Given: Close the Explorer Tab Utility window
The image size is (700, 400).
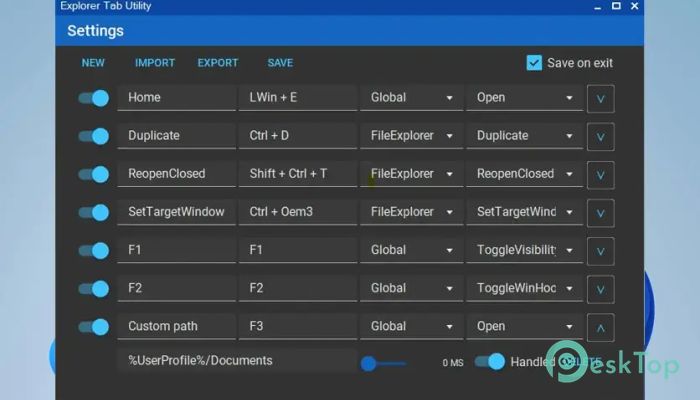Looking at the screenshot, I should pyautogui.click(x=634, y=6).
